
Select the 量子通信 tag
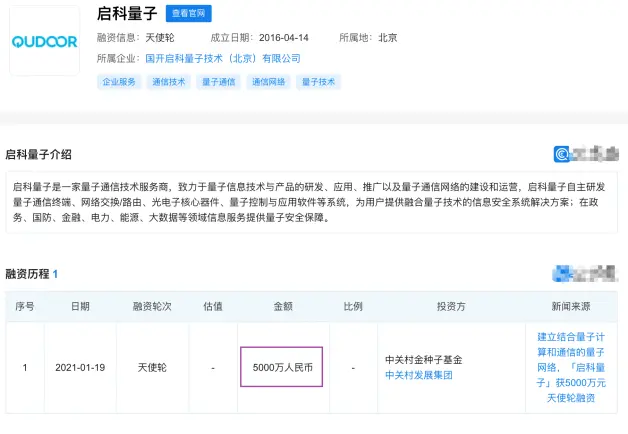[219, 82]
